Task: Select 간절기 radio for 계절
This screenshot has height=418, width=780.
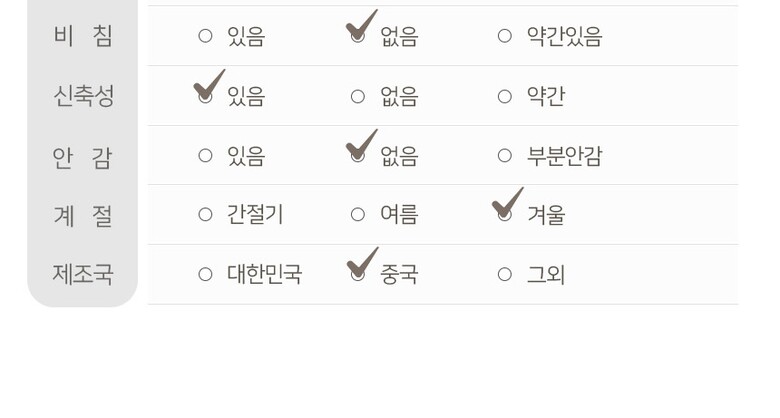Action: pyautogui.click(x=205, y=215)
